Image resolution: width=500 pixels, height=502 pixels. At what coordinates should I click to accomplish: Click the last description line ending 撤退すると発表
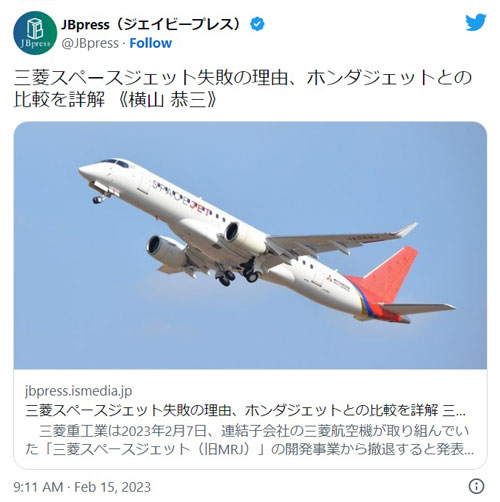point(249,449)
